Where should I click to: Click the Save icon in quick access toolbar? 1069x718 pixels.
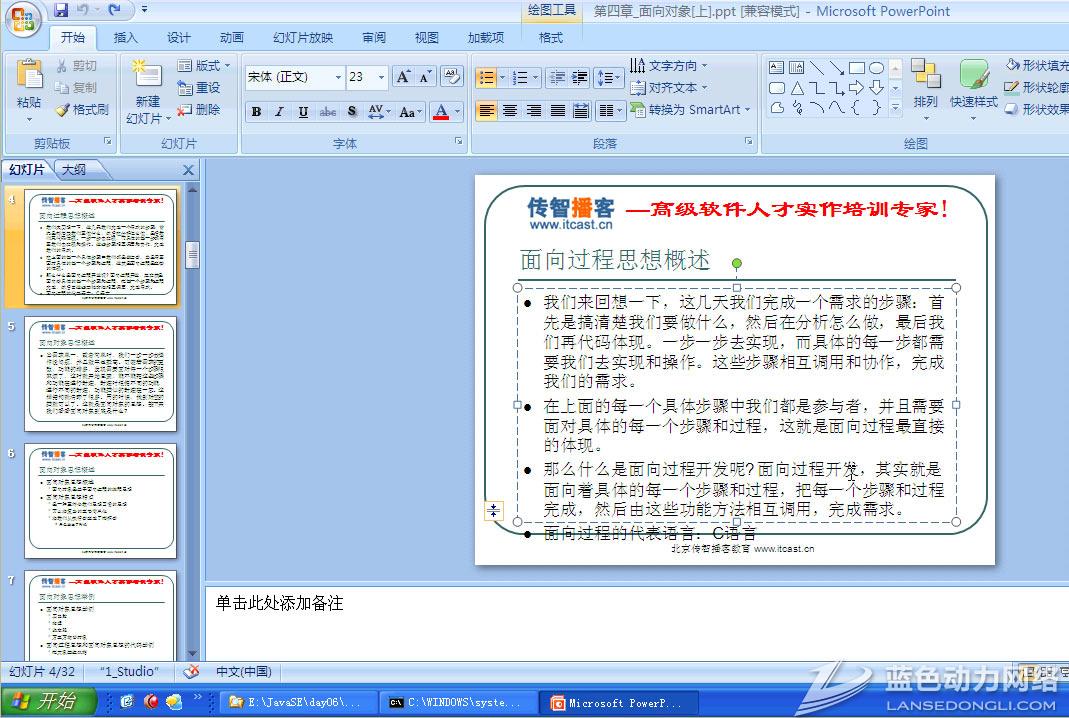tap(62, 11)
